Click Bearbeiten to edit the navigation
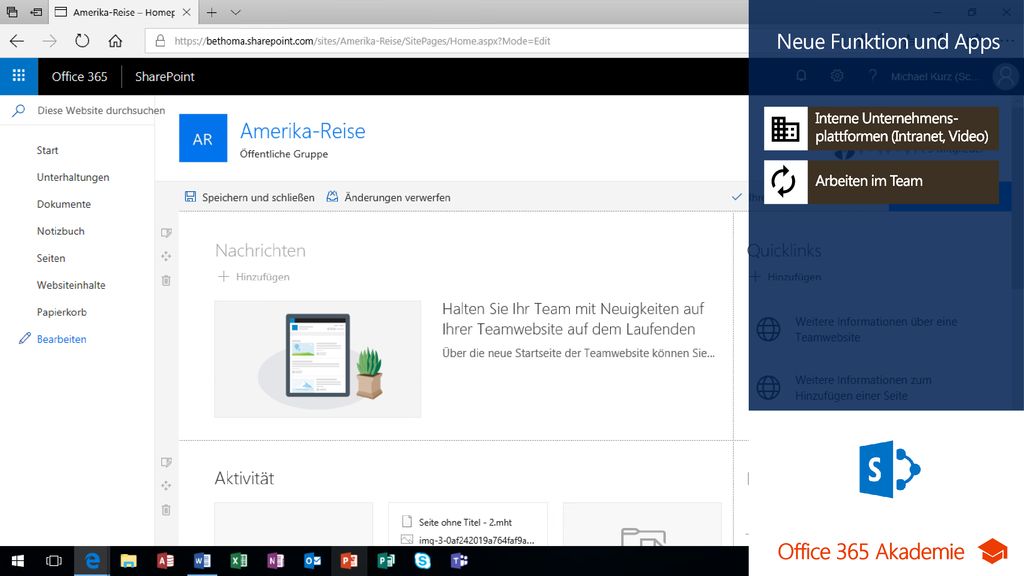This screenshot has width=1024, height=576. tap(61, 339)
